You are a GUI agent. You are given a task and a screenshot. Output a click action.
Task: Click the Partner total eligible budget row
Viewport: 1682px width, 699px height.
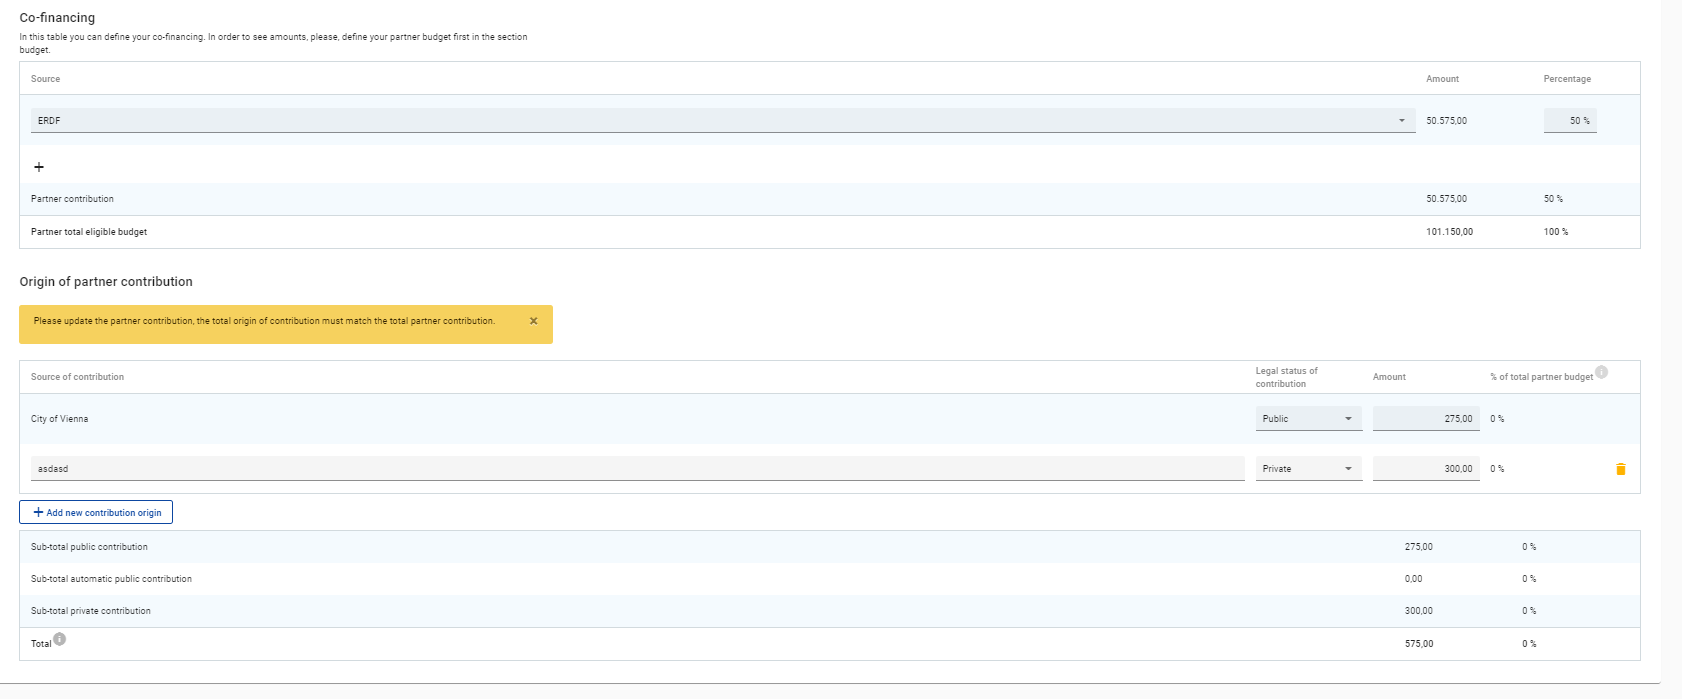89,232
